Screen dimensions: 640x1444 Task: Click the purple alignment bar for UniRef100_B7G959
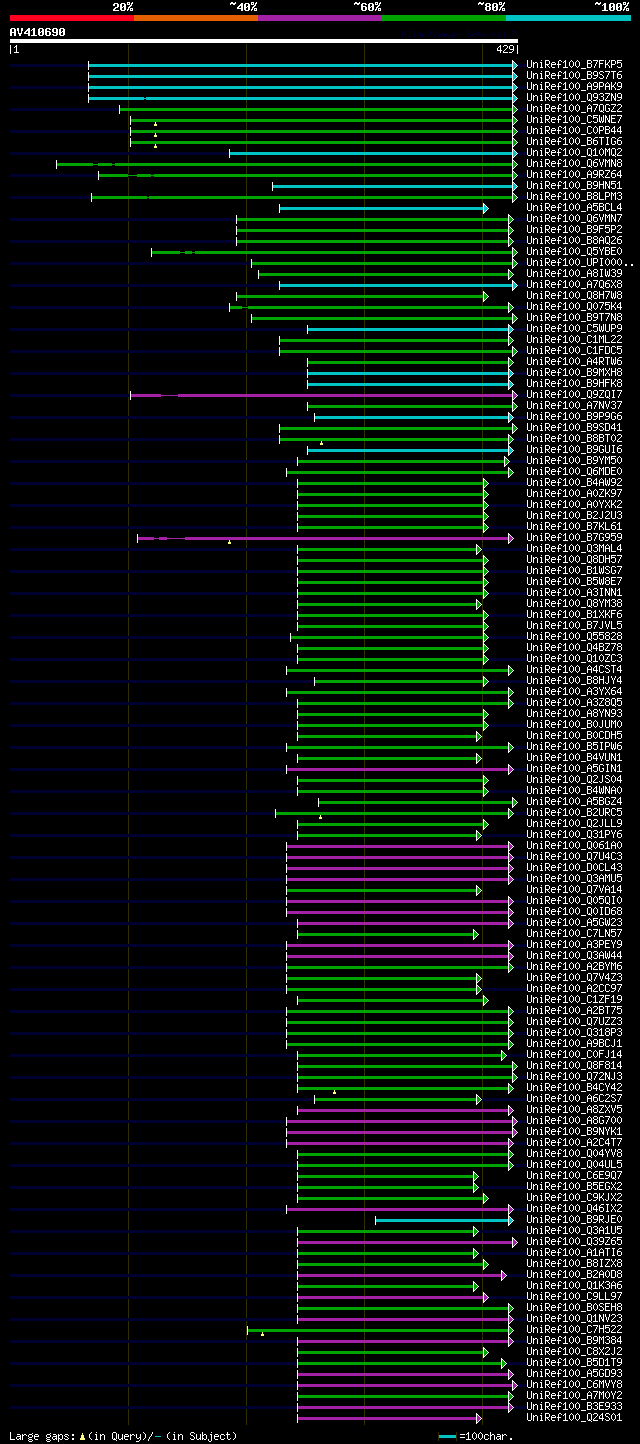point(324,538)
